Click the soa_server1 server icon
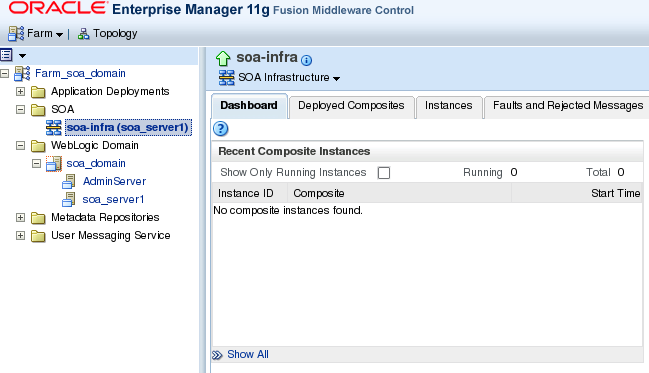The width and height of the screenshot is (649, 373). [69, 200]
